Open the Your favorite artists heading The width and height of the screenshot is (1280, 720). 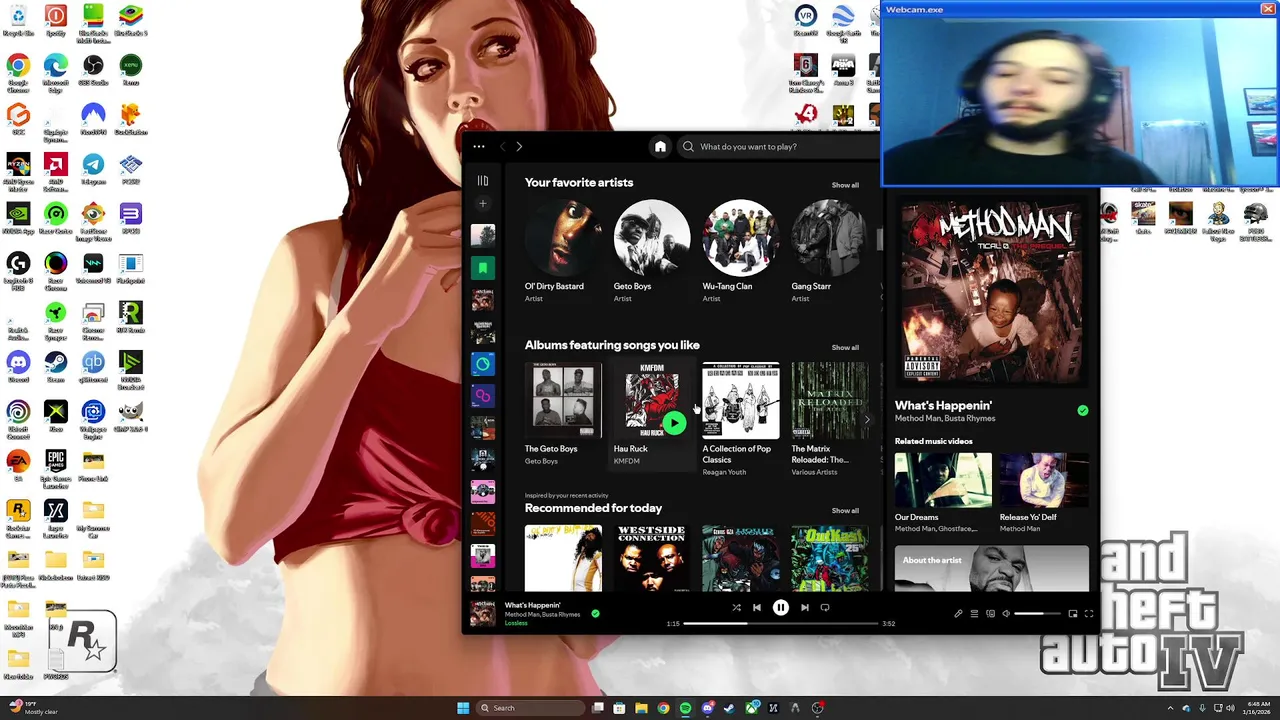click(x=579, y=182)
